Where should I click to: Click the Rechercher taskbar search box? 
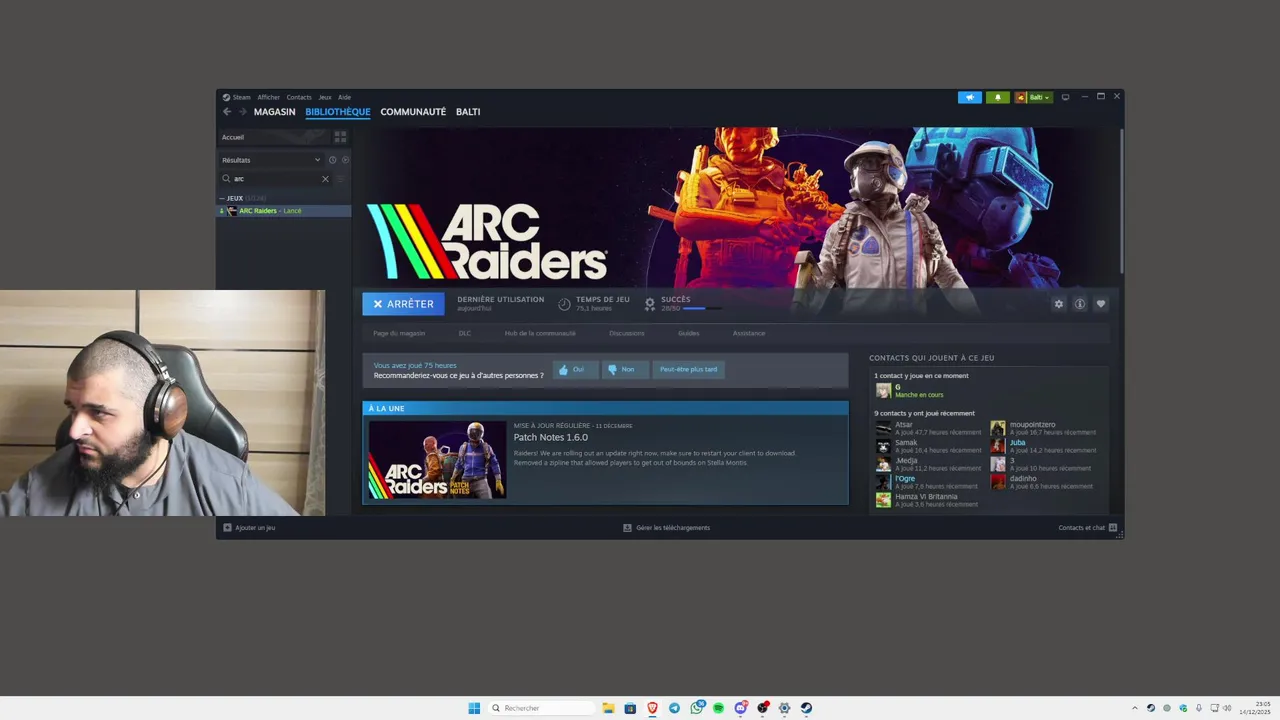(541, 708)
